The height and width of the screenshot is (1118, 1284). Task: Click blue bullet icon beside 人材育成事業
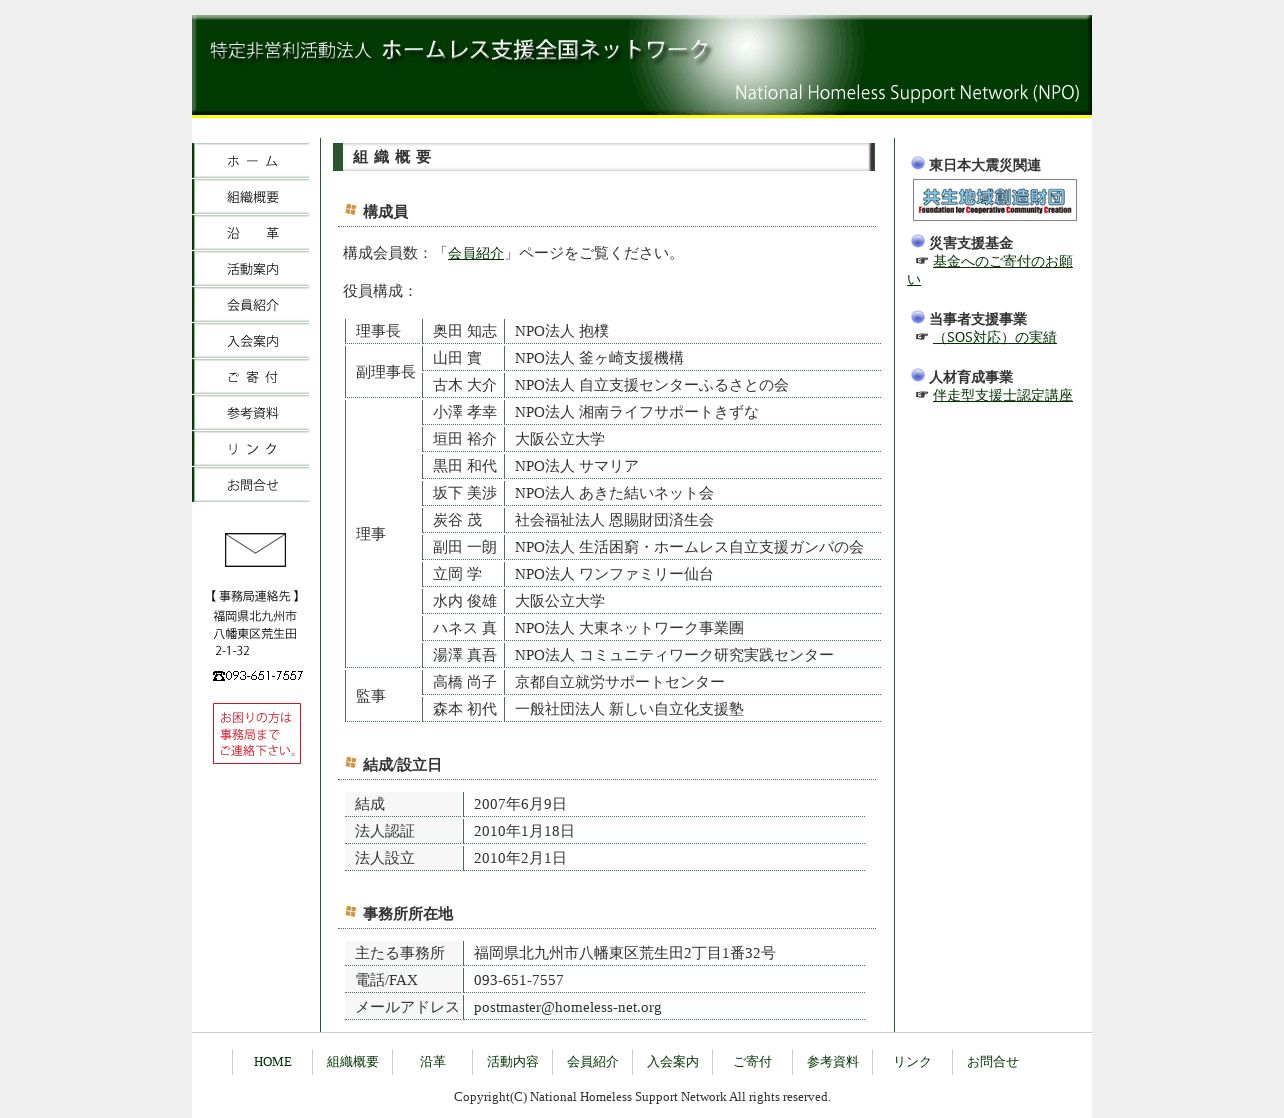tap(918, 375)
